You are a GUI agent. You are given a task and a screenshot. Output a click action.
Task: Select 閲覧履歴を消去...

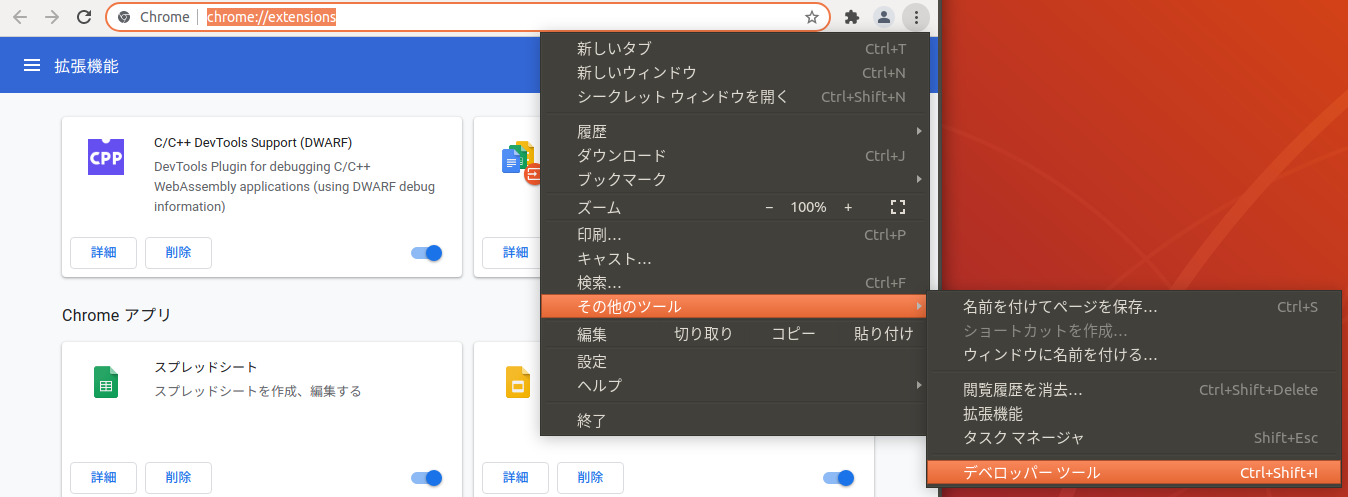coord(1134,390)
